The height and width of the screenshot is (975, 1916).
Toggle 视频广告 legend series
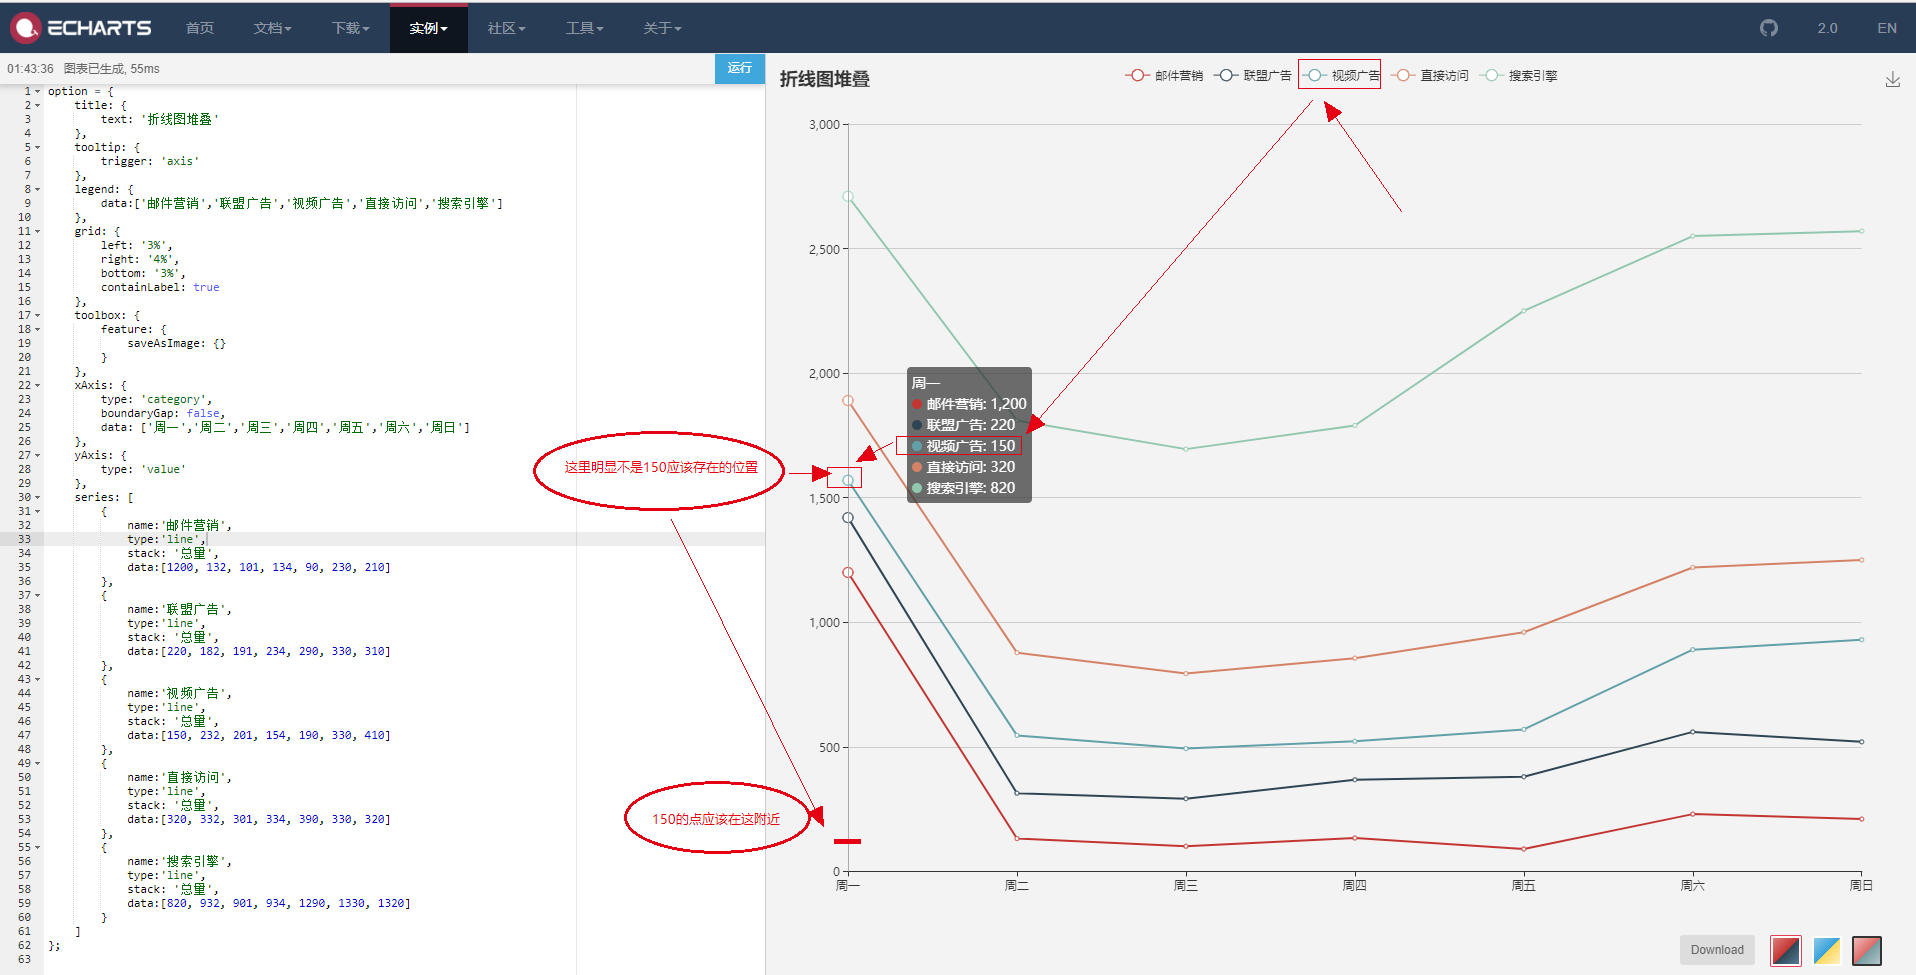pyautogui.click(x=1341, y=76)
